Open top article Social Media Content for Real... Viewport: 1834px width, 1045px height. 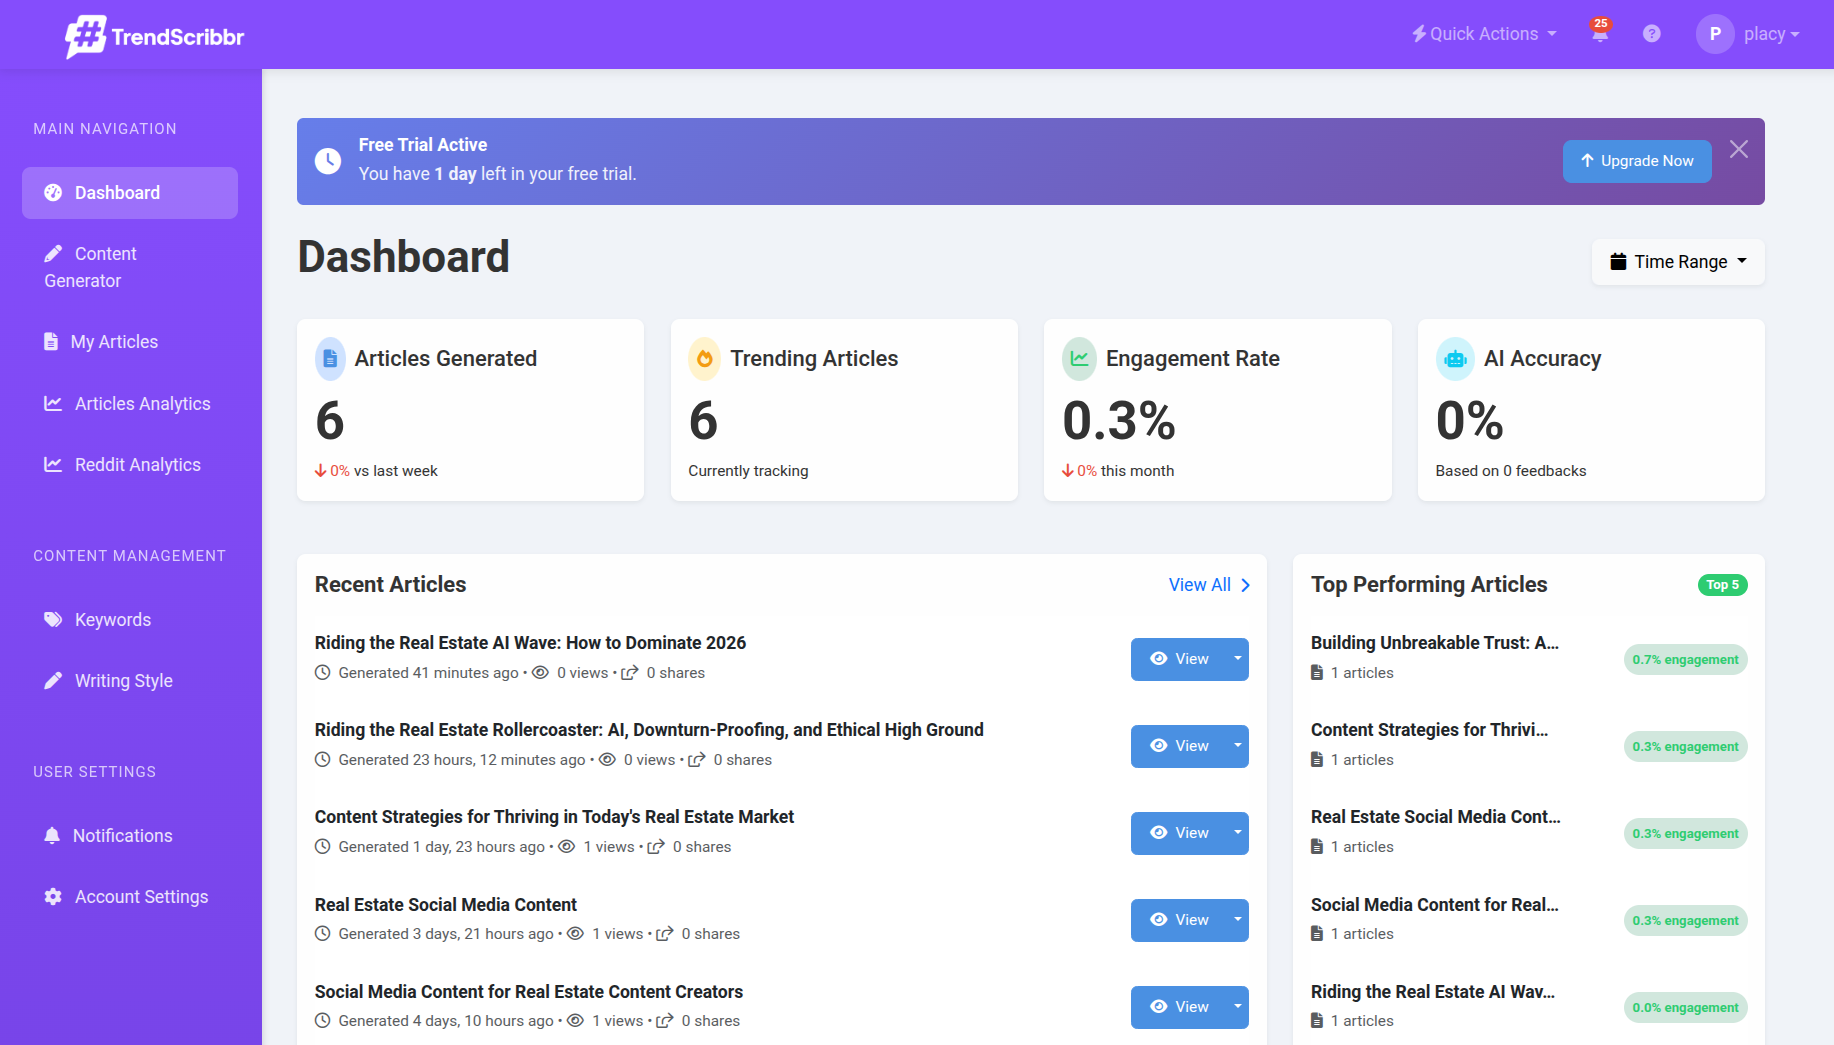point(1435,905)
